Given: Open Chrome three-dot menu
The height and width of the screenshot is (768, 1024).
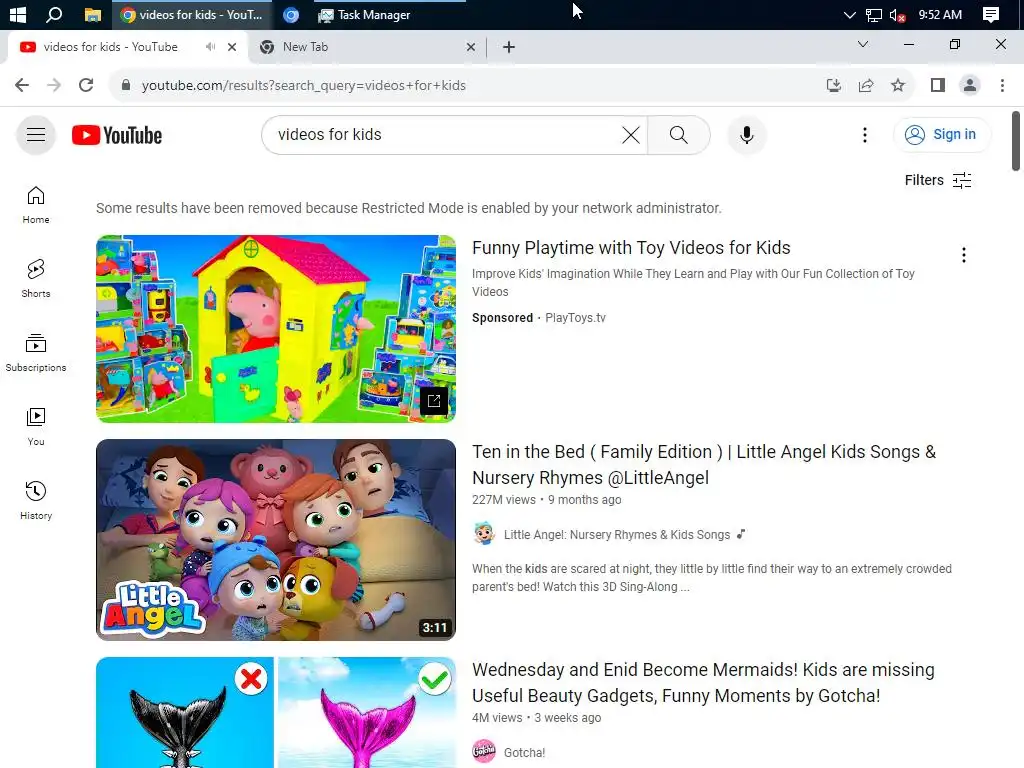Looking at the screenshot, I should click(1002, 86).
